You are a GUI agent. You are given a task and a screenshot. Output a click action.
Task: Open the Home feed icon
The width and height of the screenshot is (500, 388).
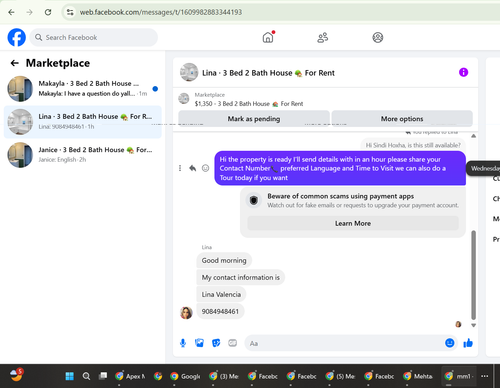[x=268, y=37]
